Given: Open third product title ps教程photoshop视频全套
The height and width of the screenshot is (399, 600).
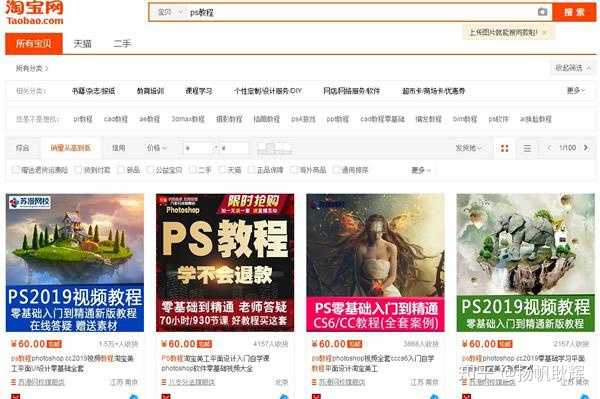Looking at the screenshot, I should (x=373, y=363).
